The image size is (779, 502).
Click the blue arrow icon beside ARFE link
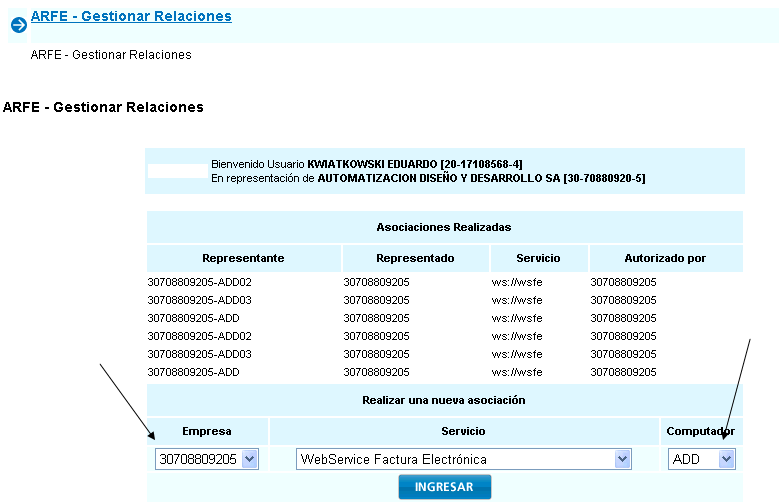coord(19,24)
